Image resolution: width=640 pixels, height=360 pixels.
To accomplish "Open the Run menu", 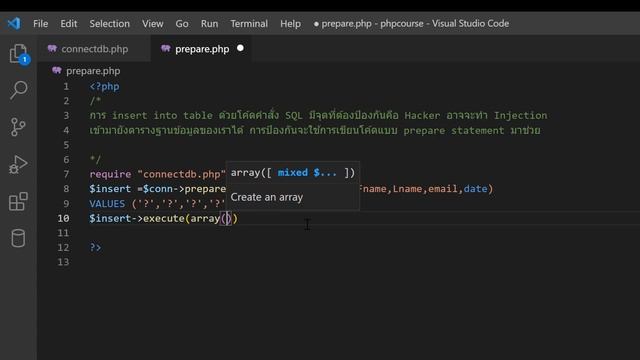I will [209, 24].
